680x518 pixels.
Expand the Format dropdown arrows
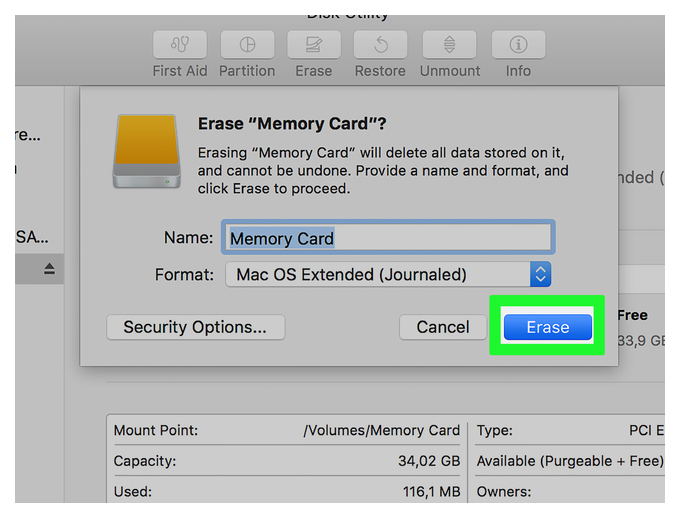click(x=540, y=274)
